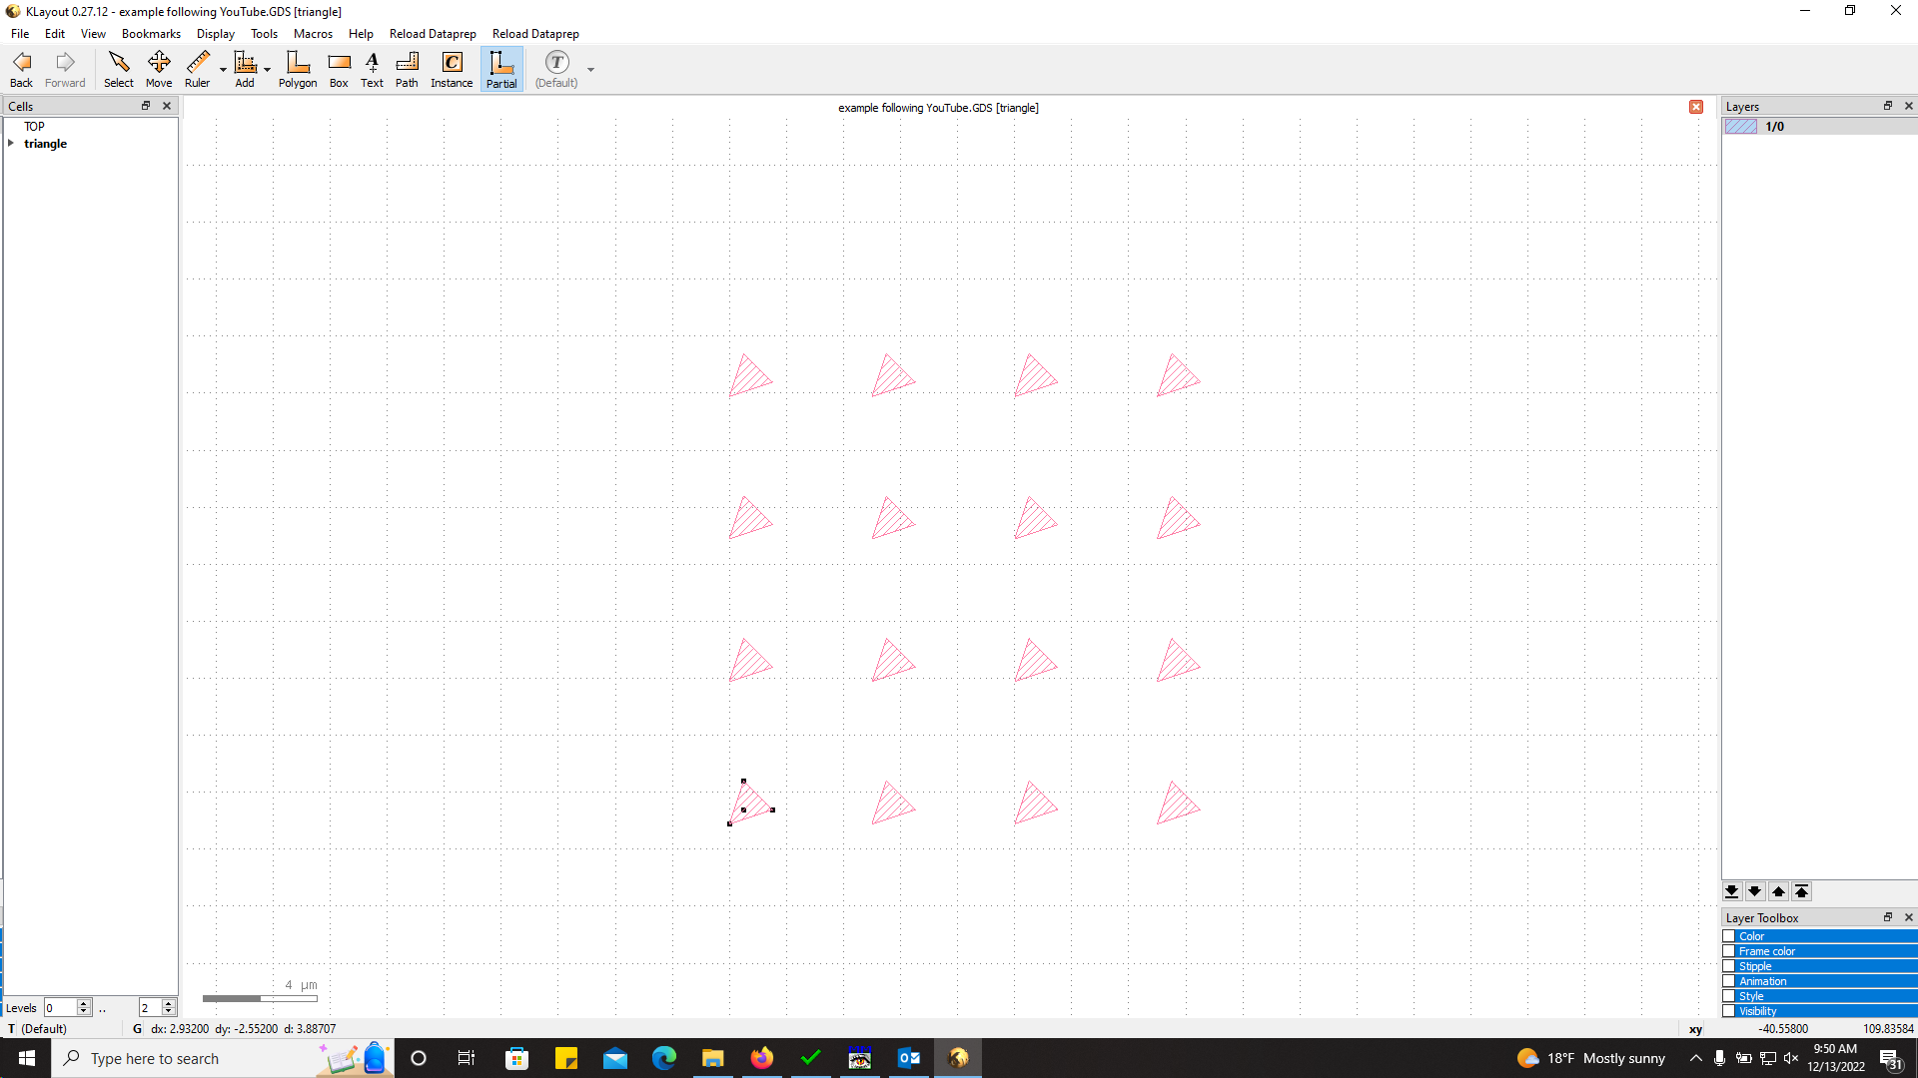Open the Bookmarks menu
Viewport: 1918px width, 1078px height.
(150, 34)
